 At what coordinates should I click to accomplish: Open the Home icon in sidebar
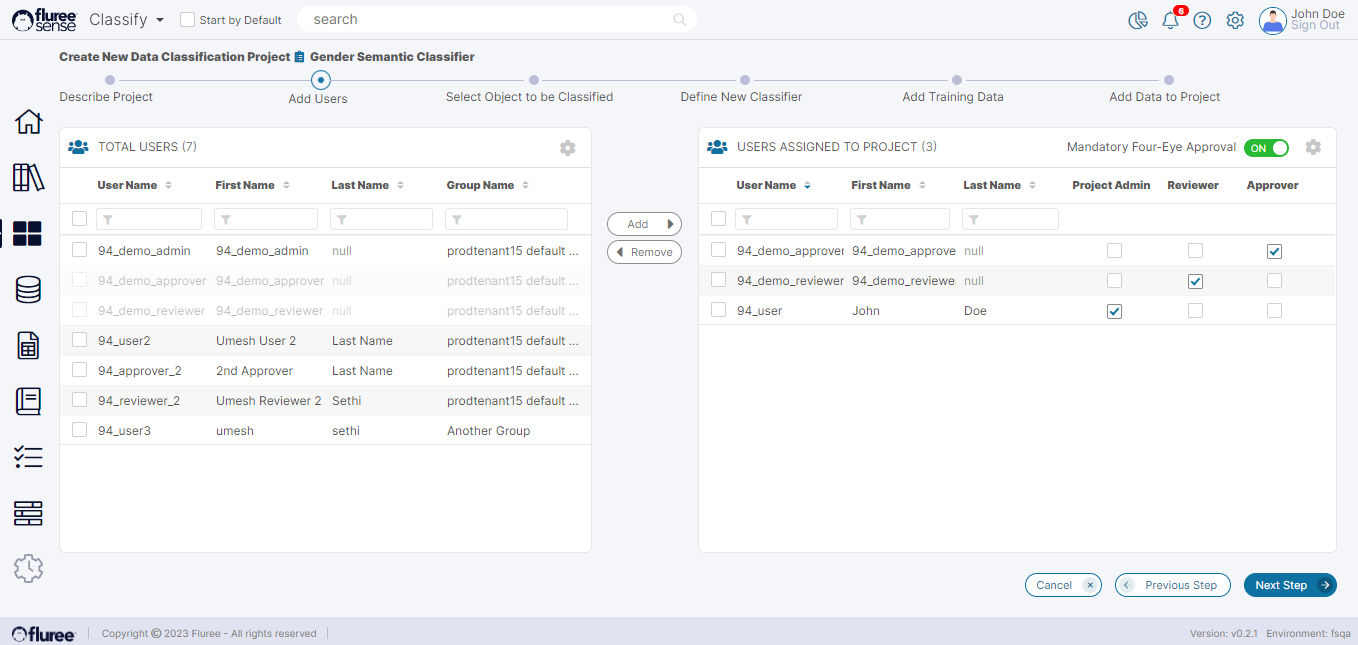pyautogui.click(x=28, y=122)
